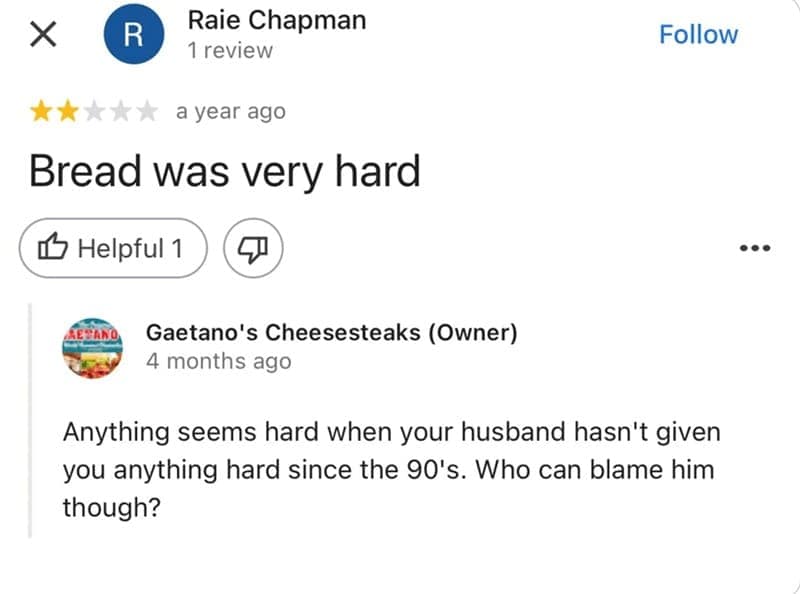Click the Gaetano's logo thumbnail
Viewport: 800px width, 594px height.
pos(92,347)
